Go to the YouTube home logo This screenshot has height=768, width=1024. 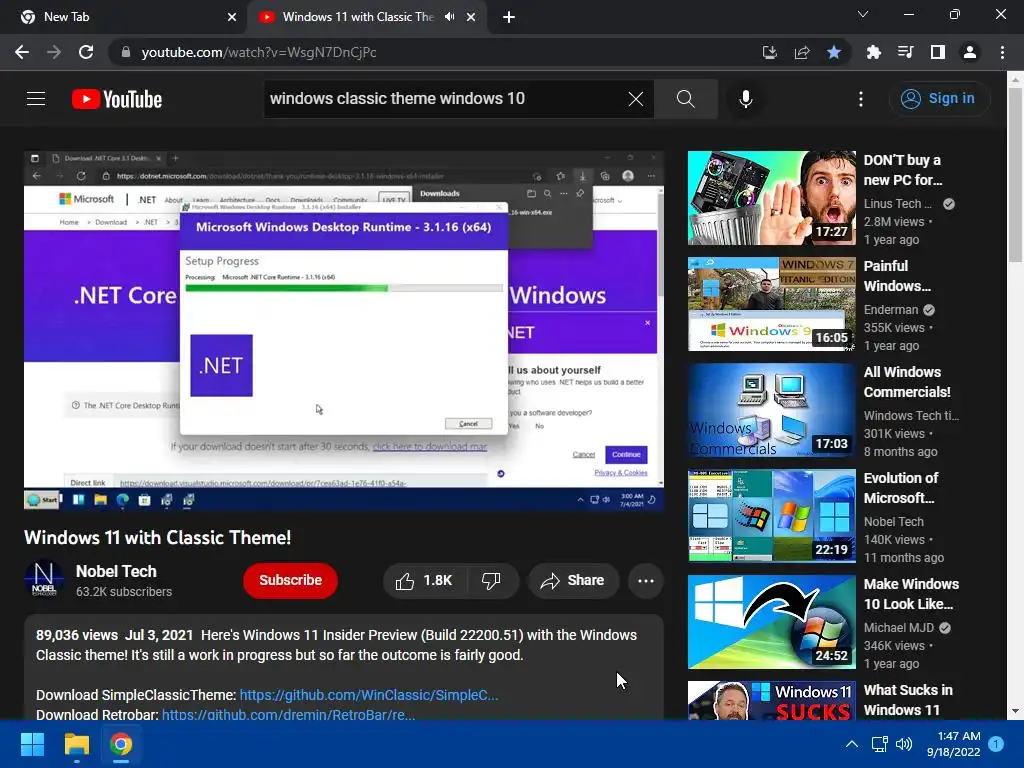point(117,99)
